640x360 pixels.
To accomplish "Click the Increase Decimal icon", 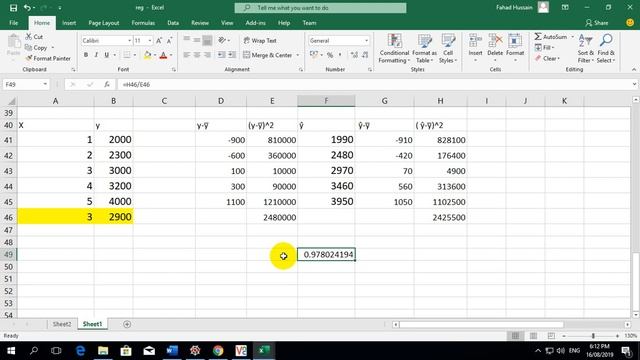I will pyautogui.click(x=354, y=55).
